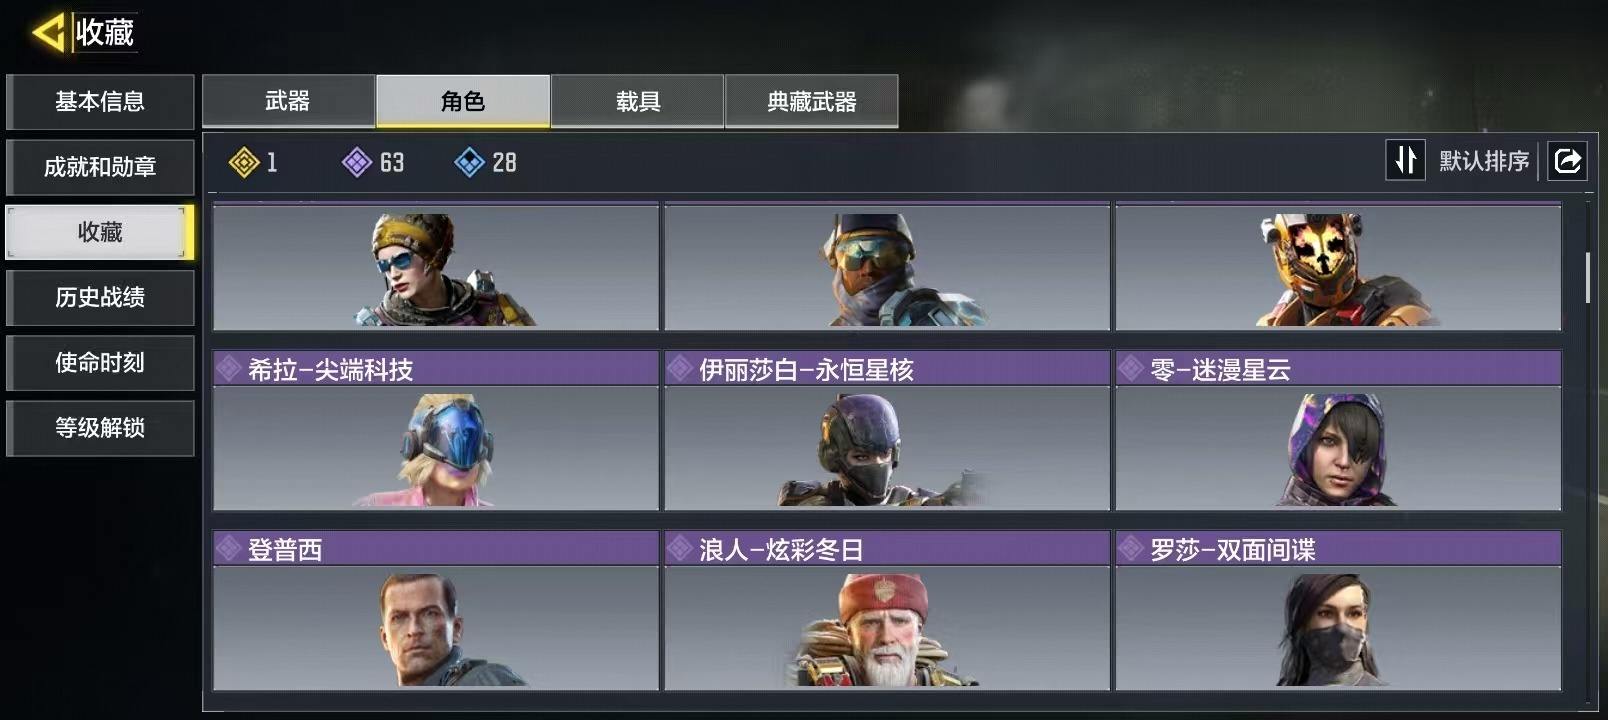The width and height of the screenshot is (1608, 720).
Task: Open the 默认排序 sorting dropdown
Action: [x=1484, y=161]
